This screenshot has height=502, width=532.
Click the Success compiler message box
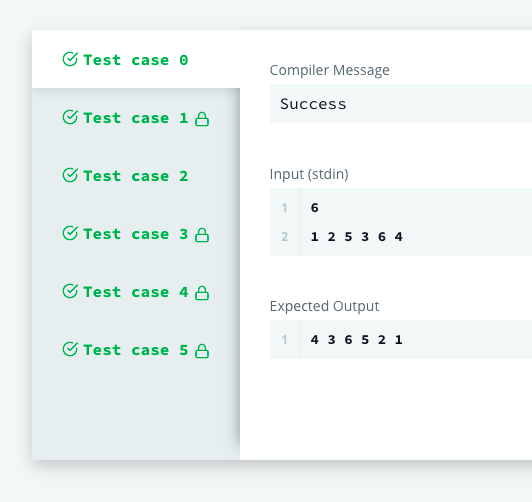(401, 104)
